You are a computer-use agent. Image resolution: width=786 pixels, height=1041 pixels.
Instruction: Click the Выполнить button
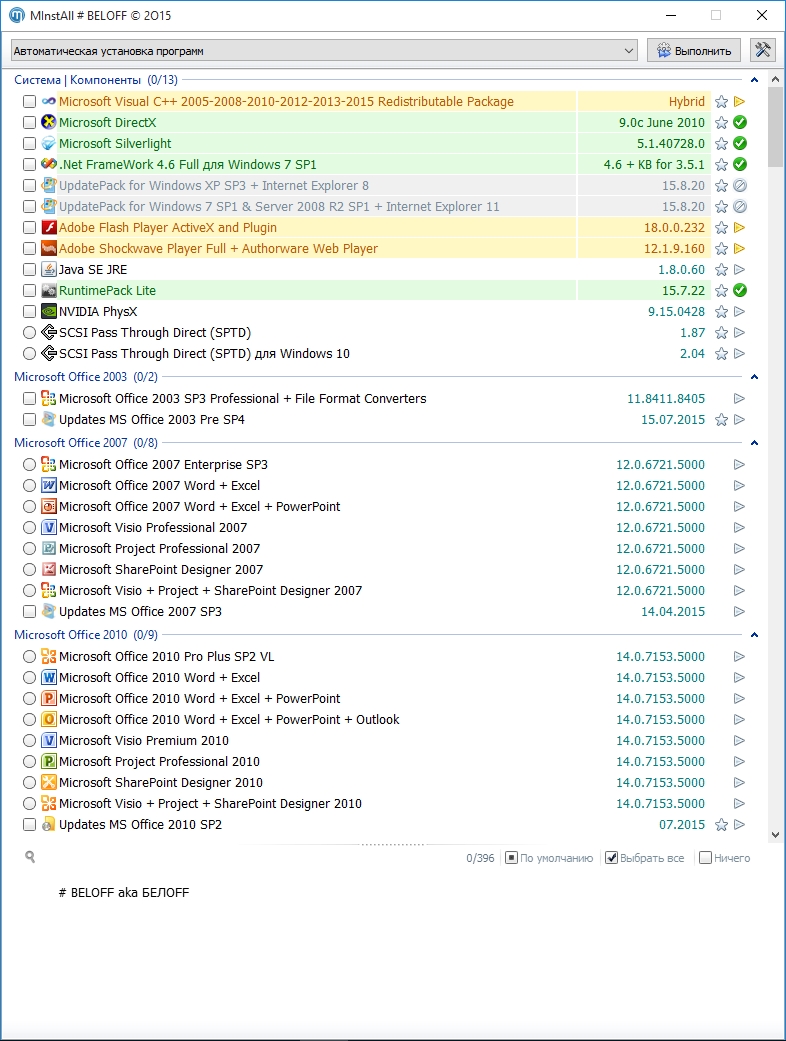pyautogui.click(x=694, y=50)
